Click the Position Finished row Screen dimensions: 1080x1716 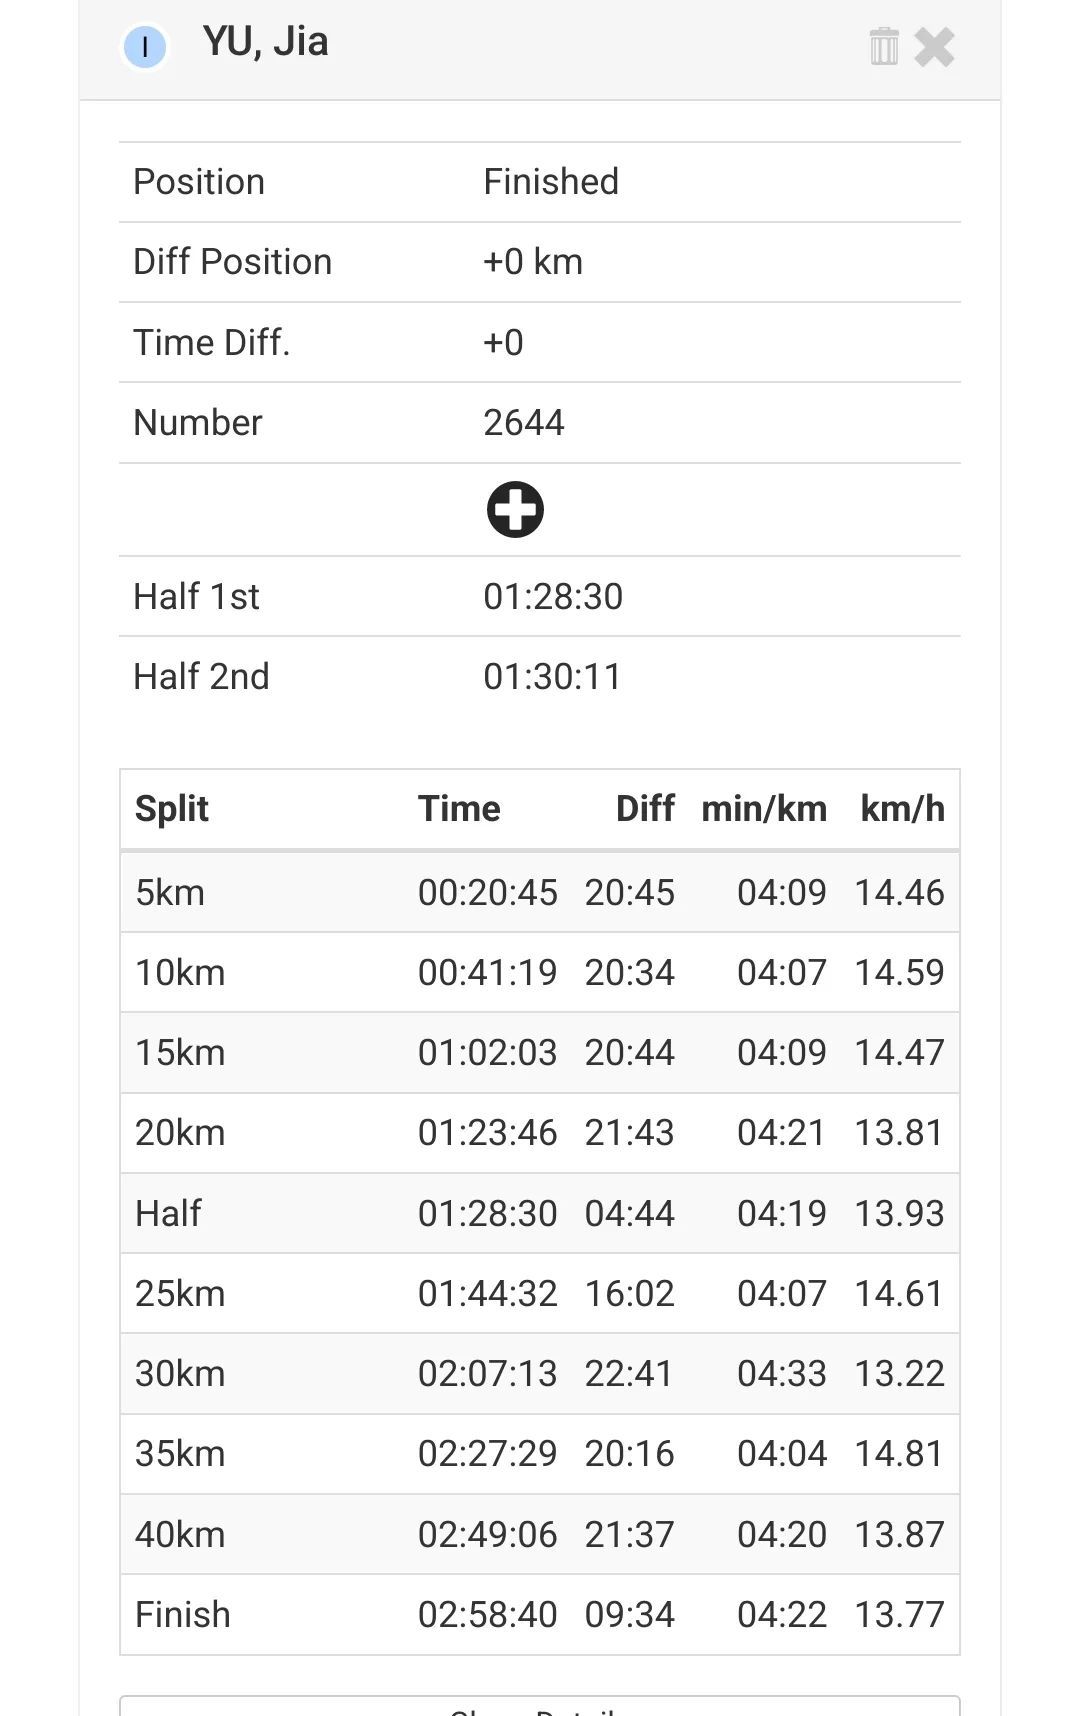click(540, 182)
